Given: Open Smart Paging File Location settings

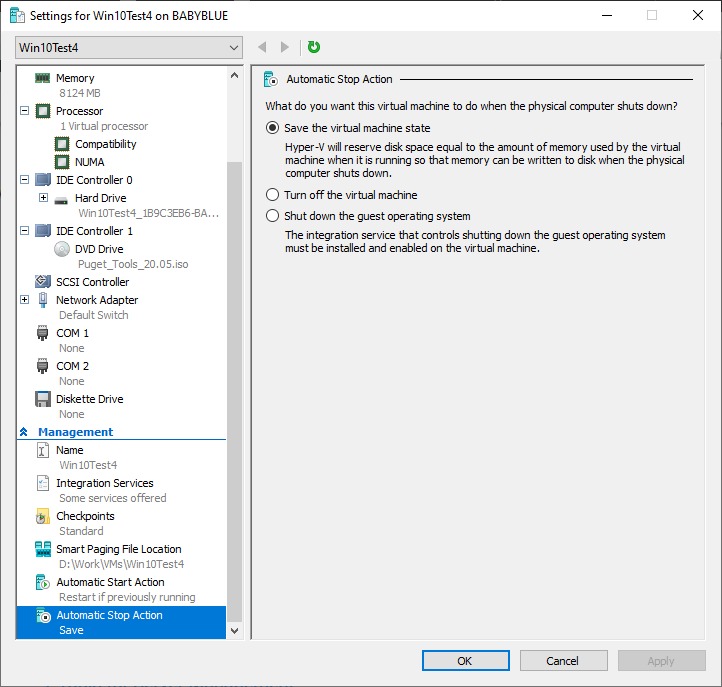Looking at the screenshot, I should coord(118,549).
